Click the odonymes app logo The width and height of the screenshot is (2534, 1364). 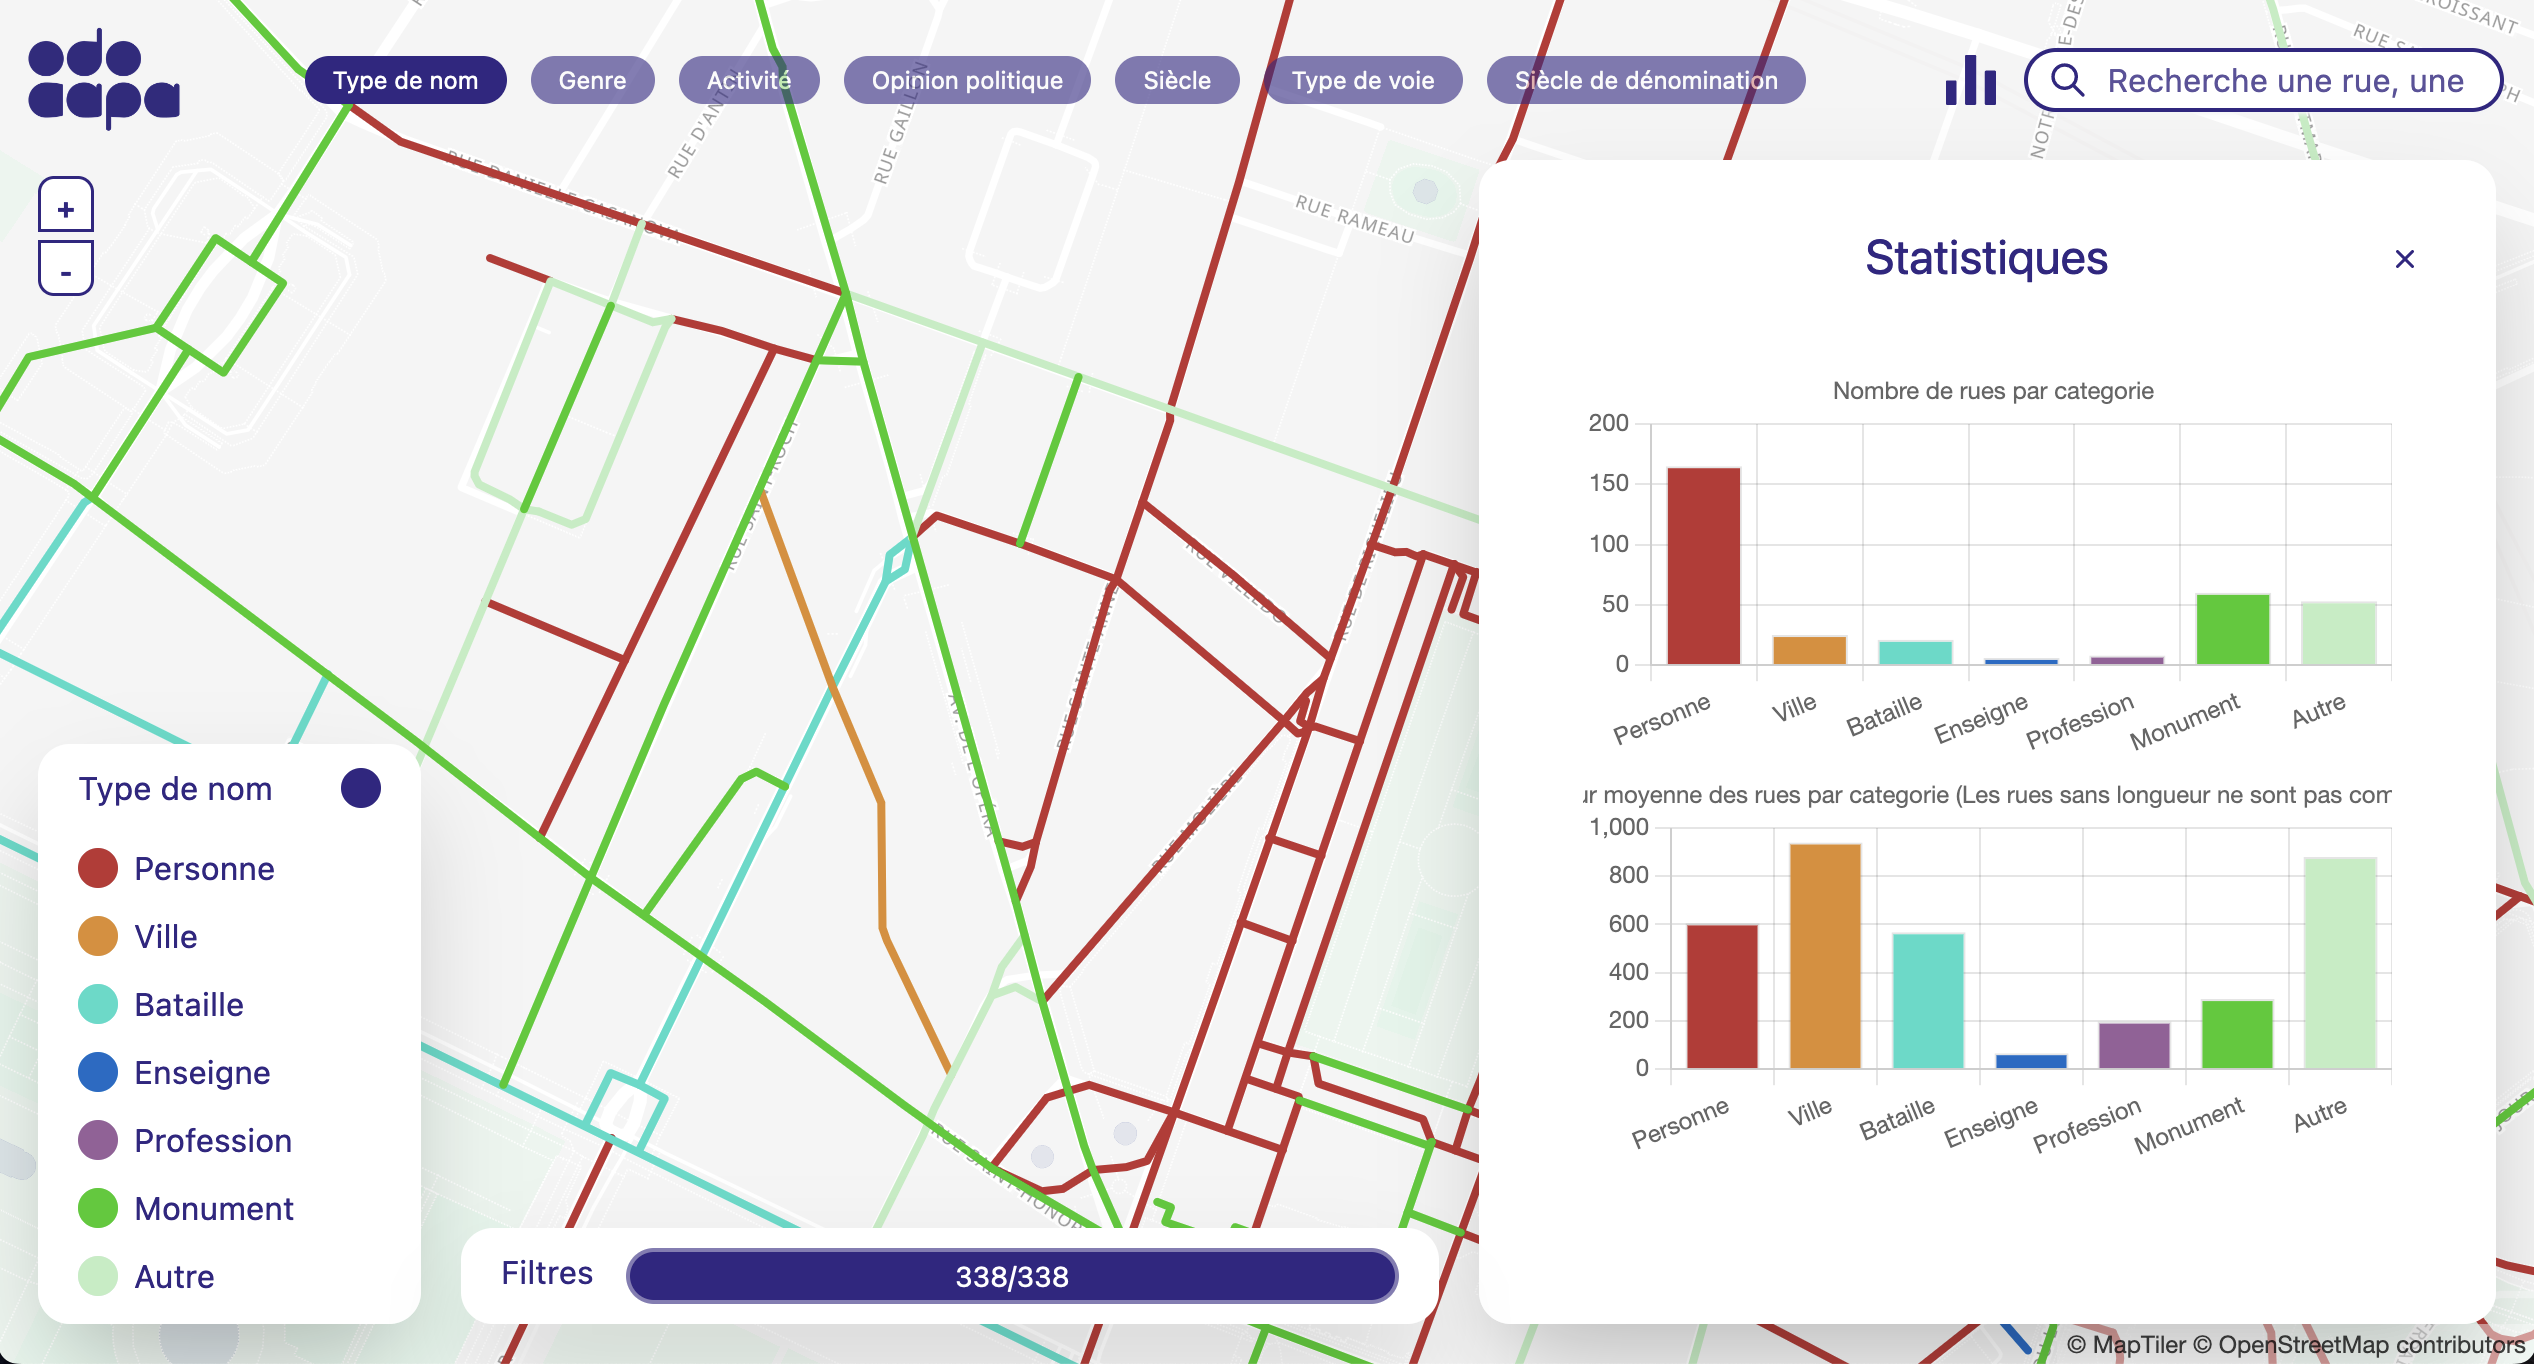(x=103, y=78)
